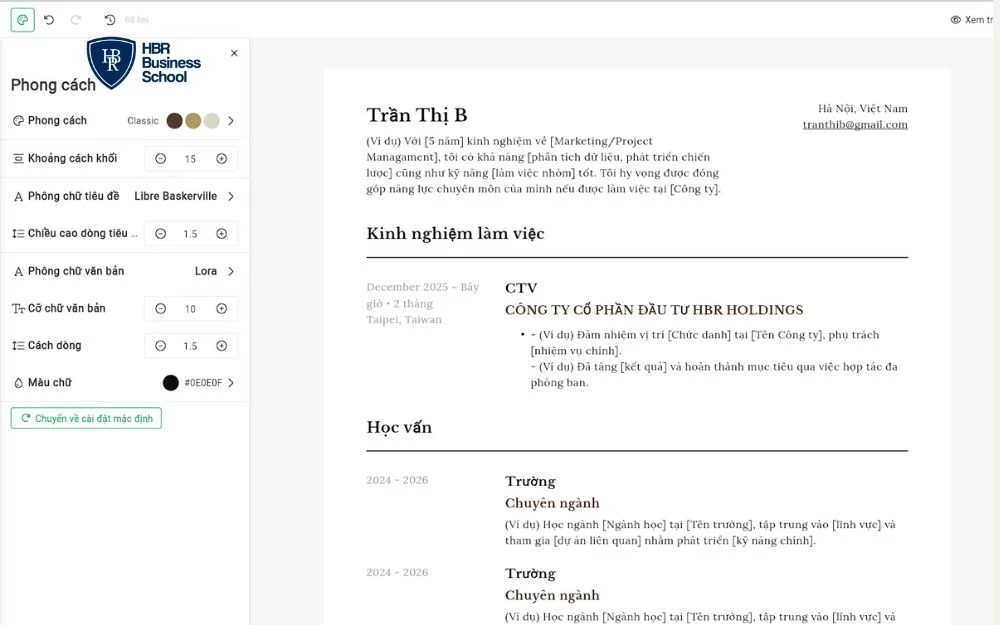This screenshot has width=1000, height=625.
Task: Click the Trần Thị B name heading
Action: coord(417,115)
